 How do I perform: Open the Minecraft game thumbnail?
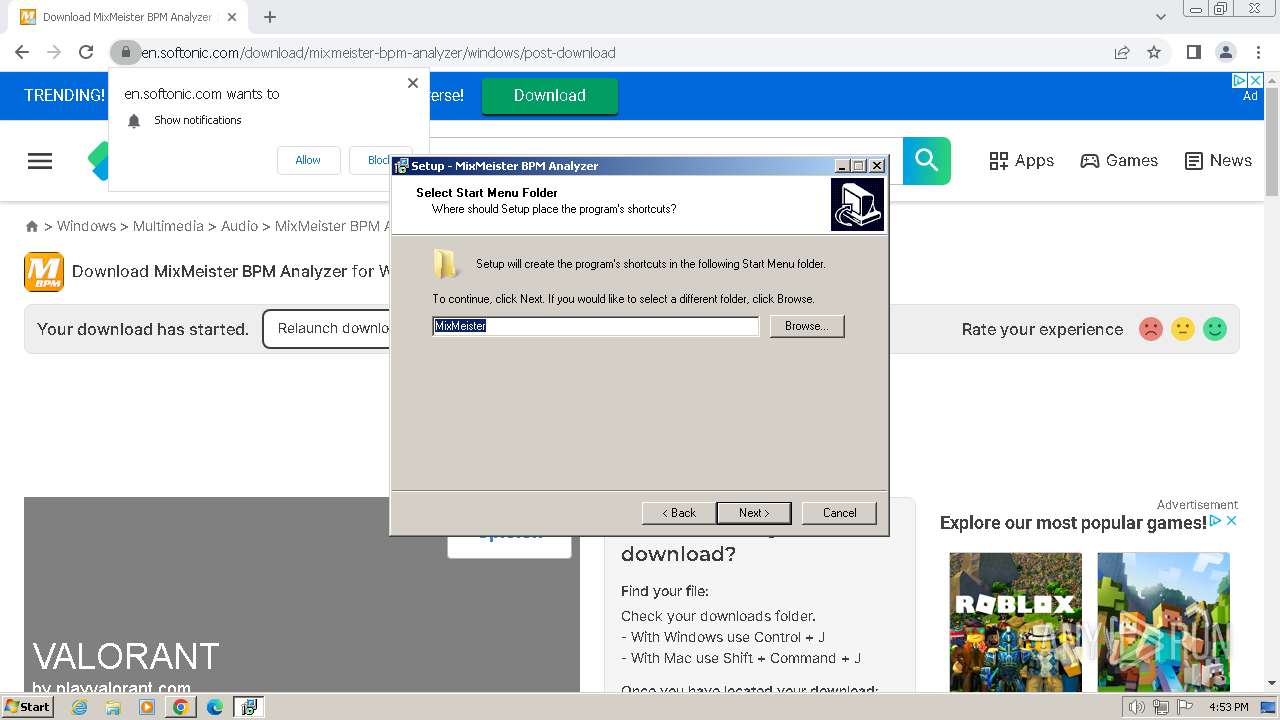pyautogui.click(x=1164, y=622)
